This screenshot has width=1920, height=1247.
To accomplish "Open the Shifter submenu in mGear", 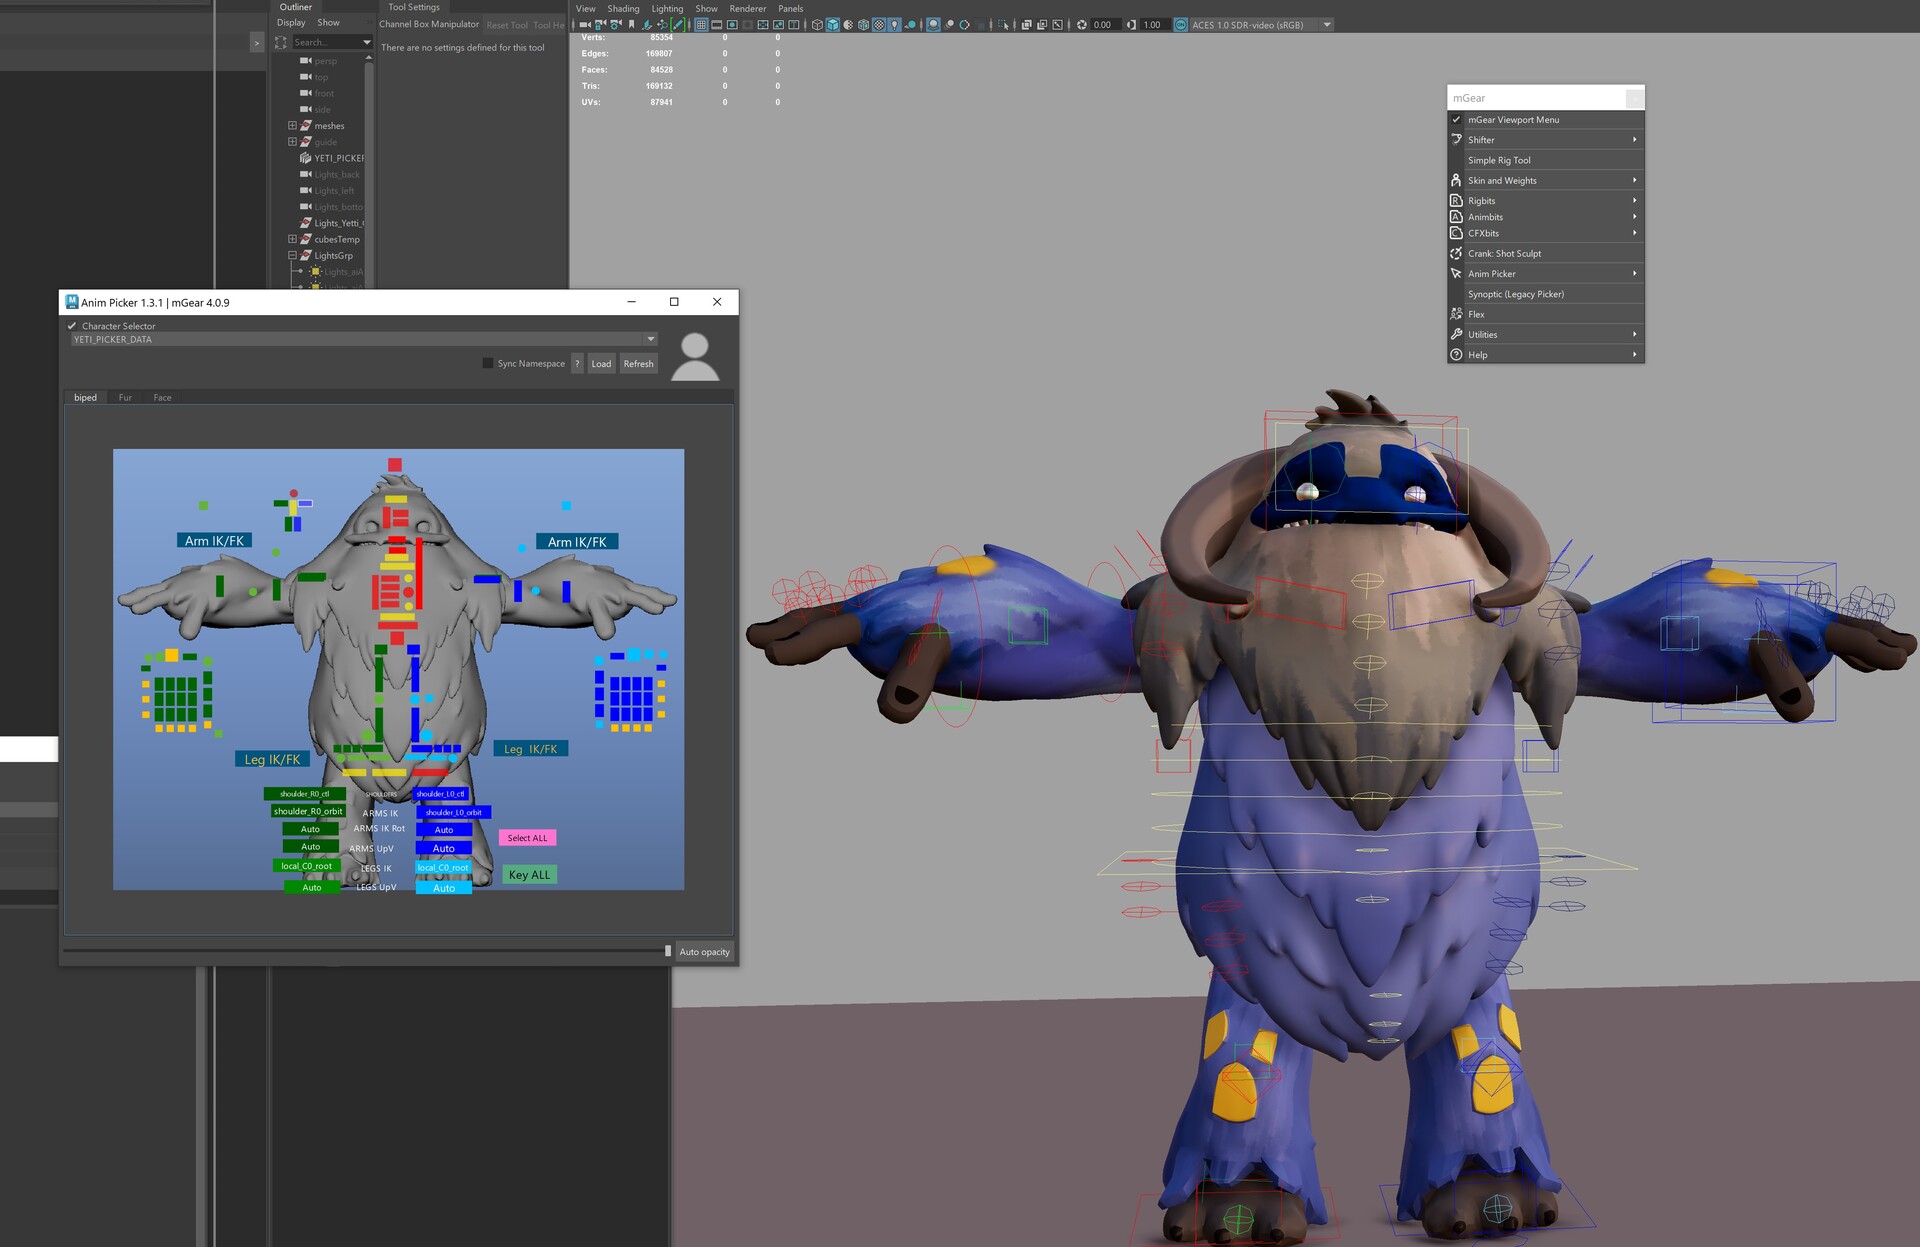I will click(1481, 140).
